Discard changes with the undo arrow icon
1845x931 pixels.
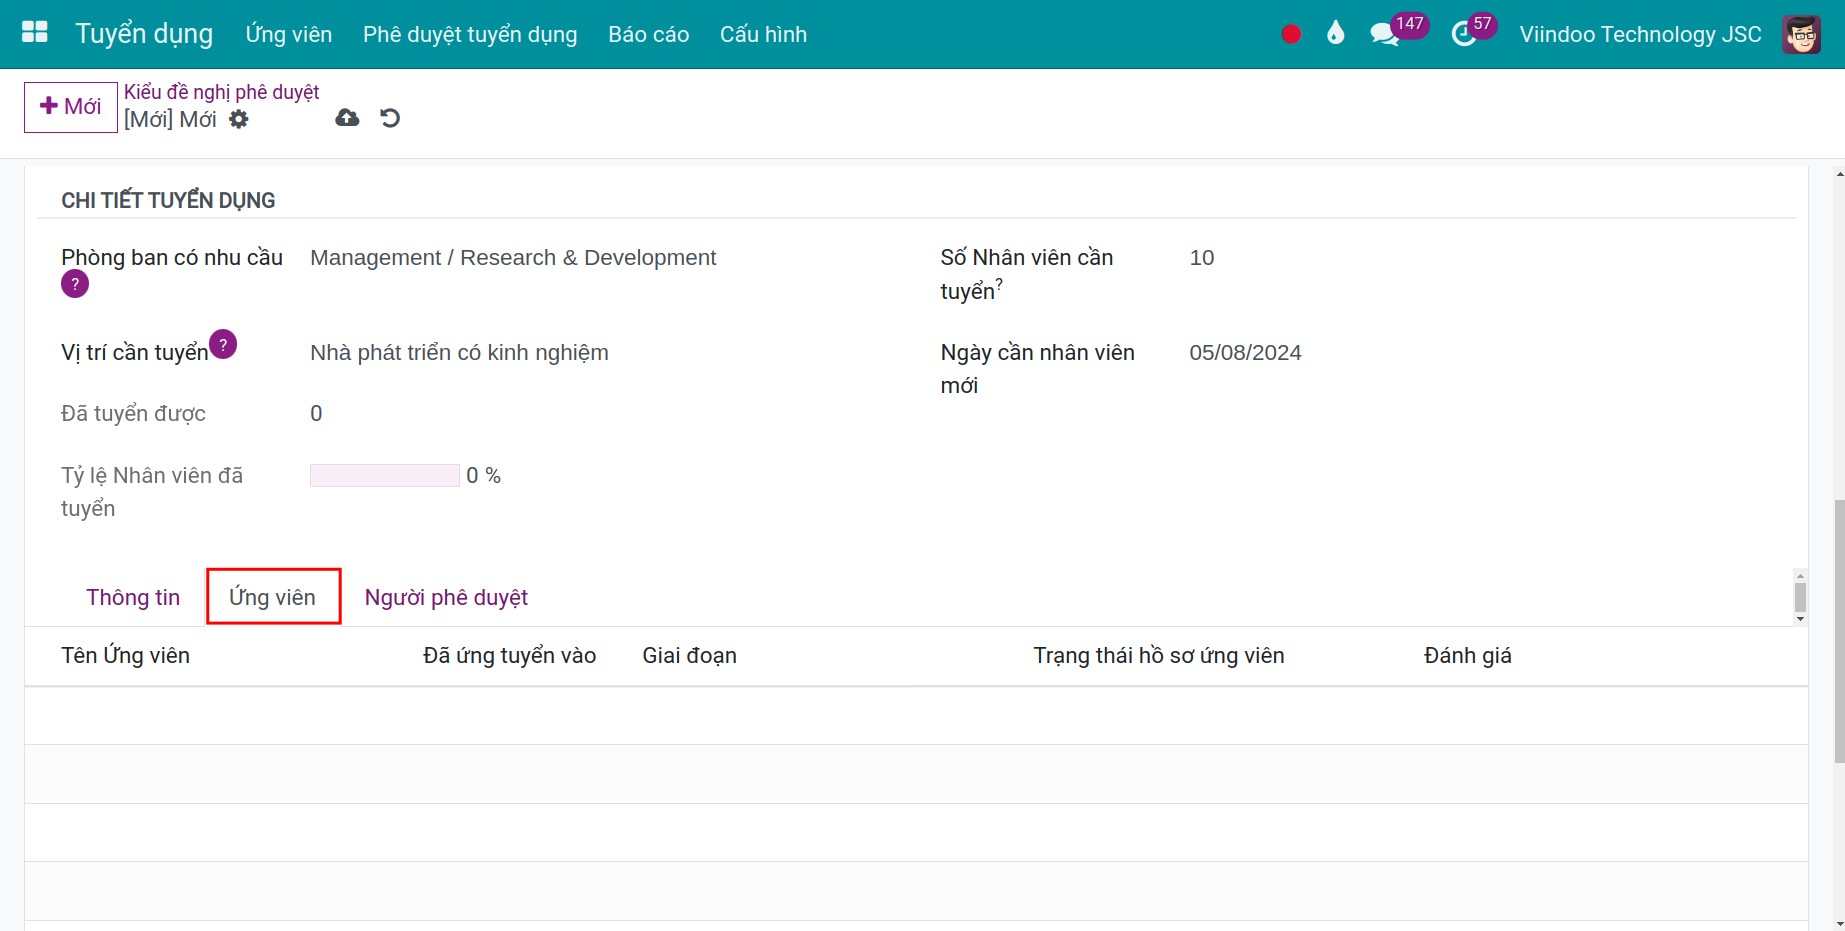(390, 118)
